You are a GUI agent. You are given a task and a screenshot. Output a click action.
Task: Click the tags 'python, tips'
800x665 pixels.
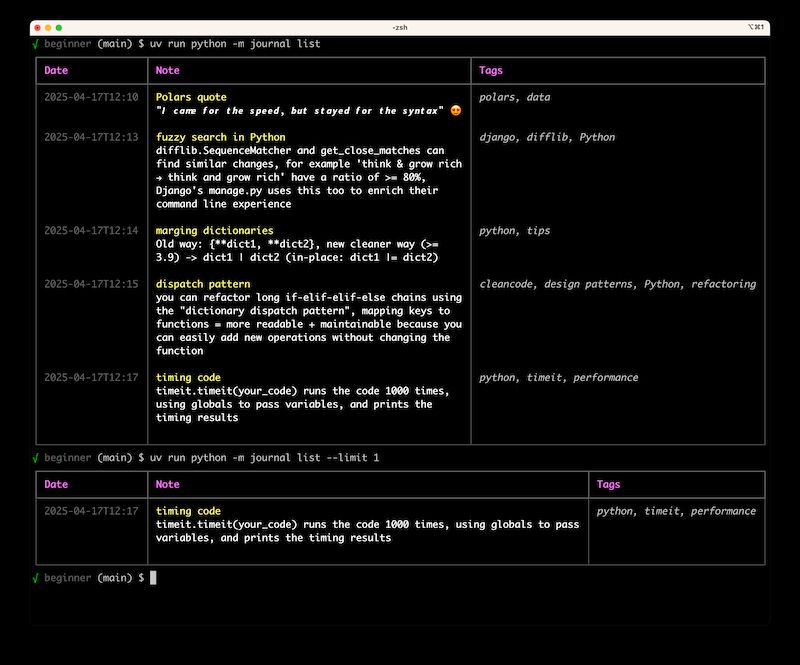point(514,230)
